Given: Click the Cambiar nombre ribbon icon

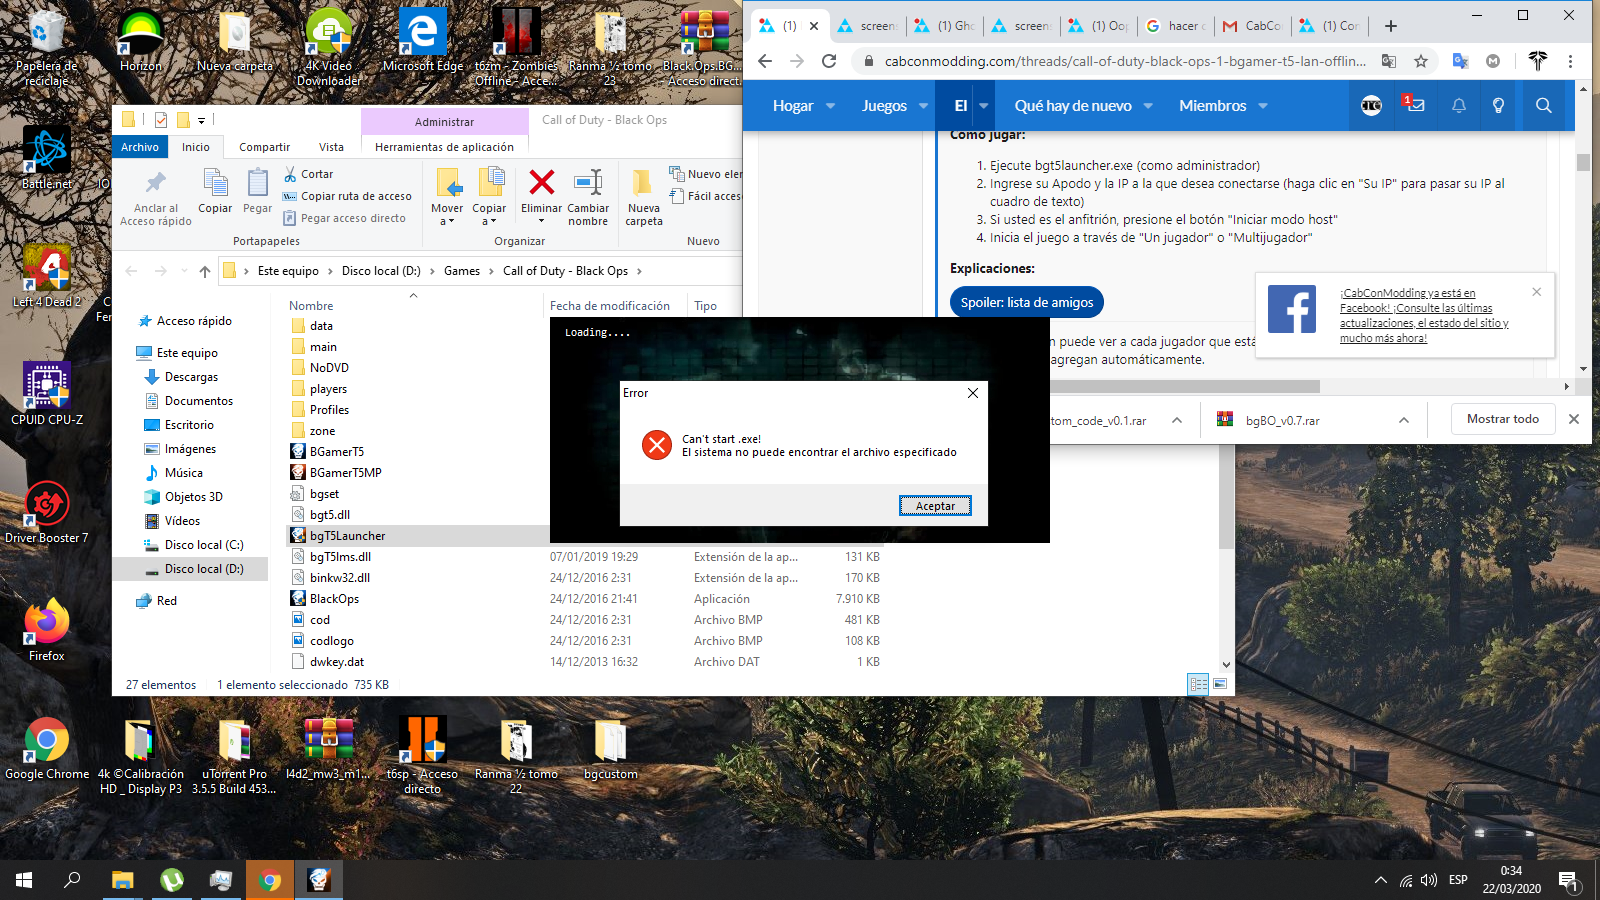Looking at the screenshot, I should [x=588, y=183].
